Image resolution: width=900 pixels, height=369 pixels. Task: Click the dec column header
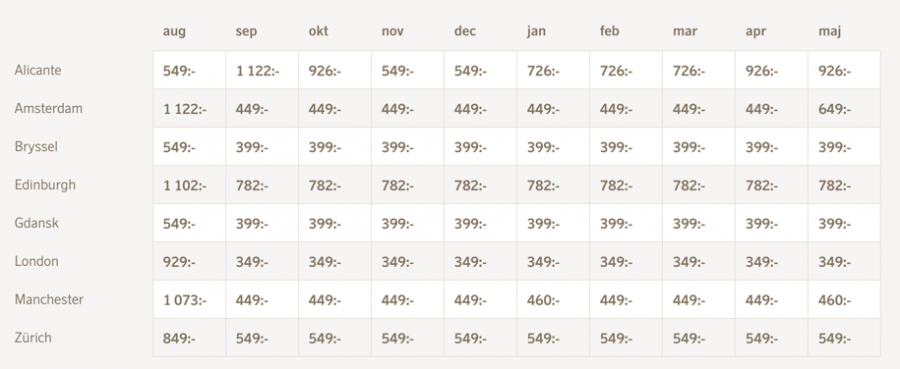(465, 32)
